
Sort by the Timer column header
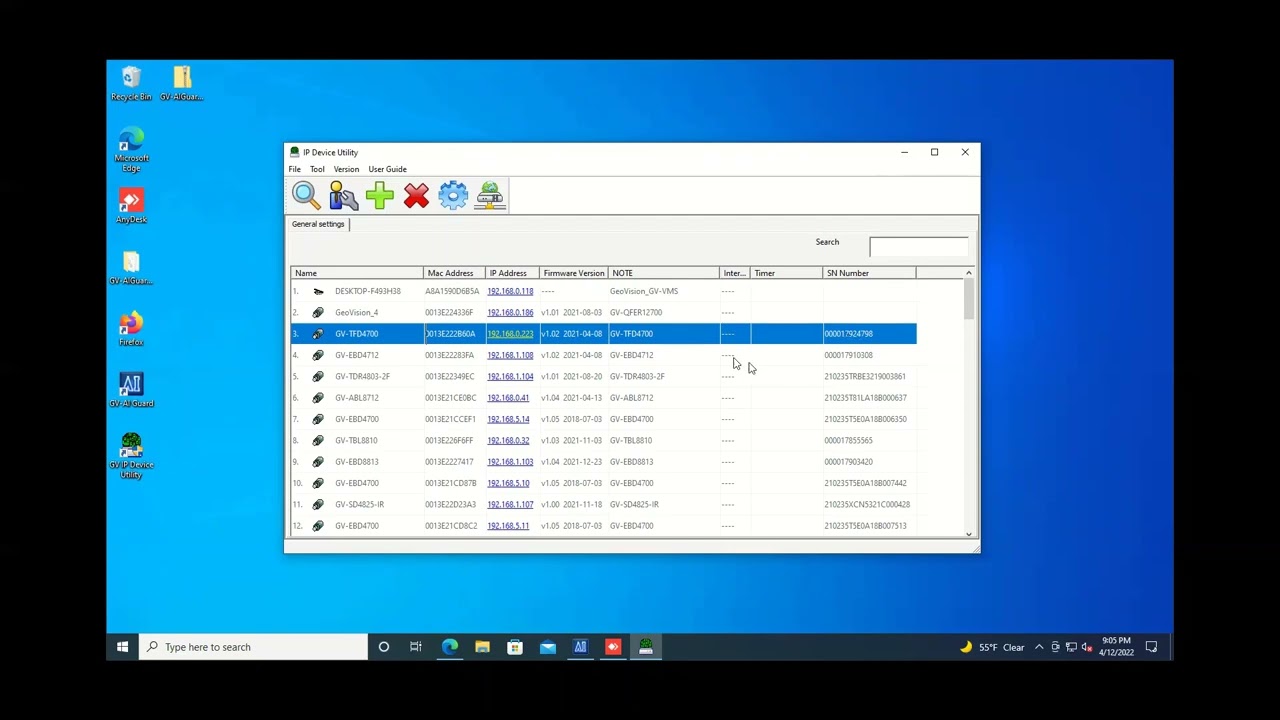click(786, 273)
